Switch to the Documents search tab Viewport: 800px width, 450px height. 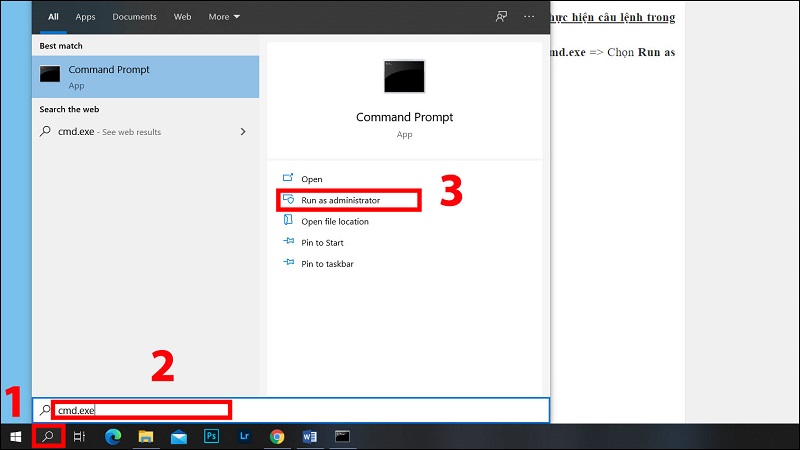134,17
